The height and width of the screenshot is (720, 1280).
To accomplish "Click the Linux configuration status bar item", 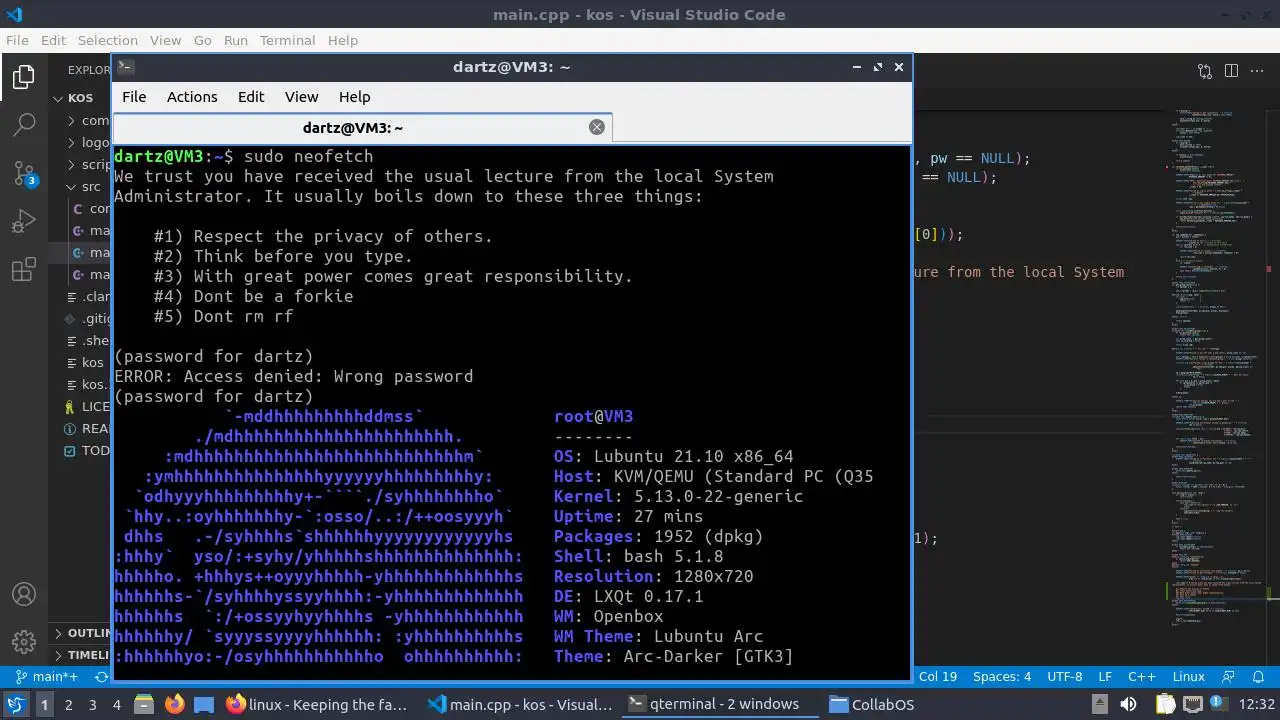I will (x=1189, y=677).
